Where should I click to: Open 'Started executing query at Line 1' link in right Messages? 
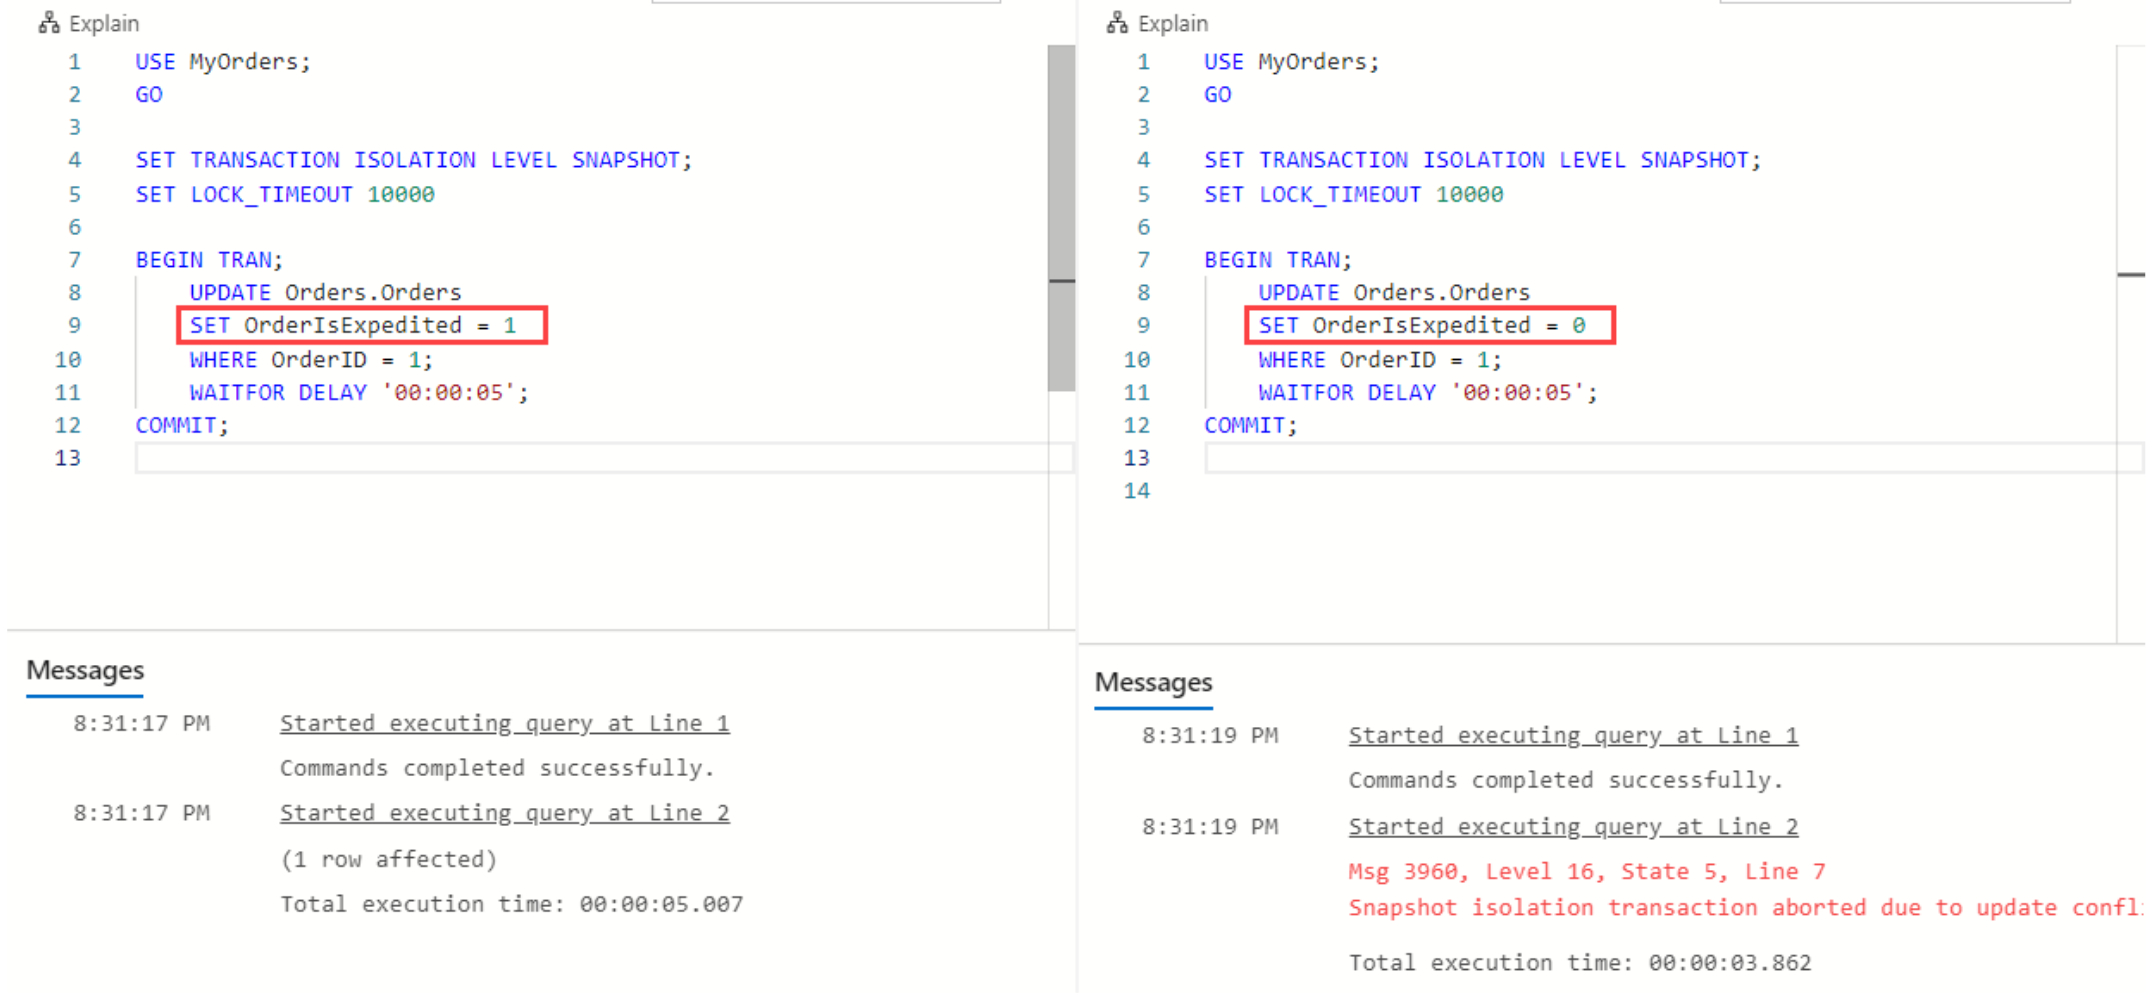[x=1573, y=735]
